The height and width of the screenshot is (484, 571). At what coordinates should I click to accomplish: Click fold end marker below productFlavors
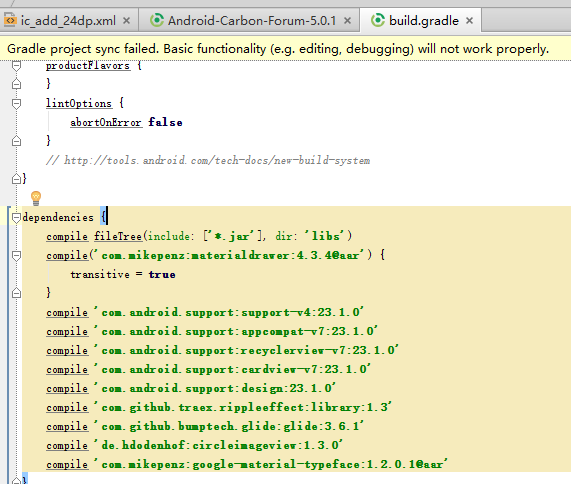[x=16, y=84]
